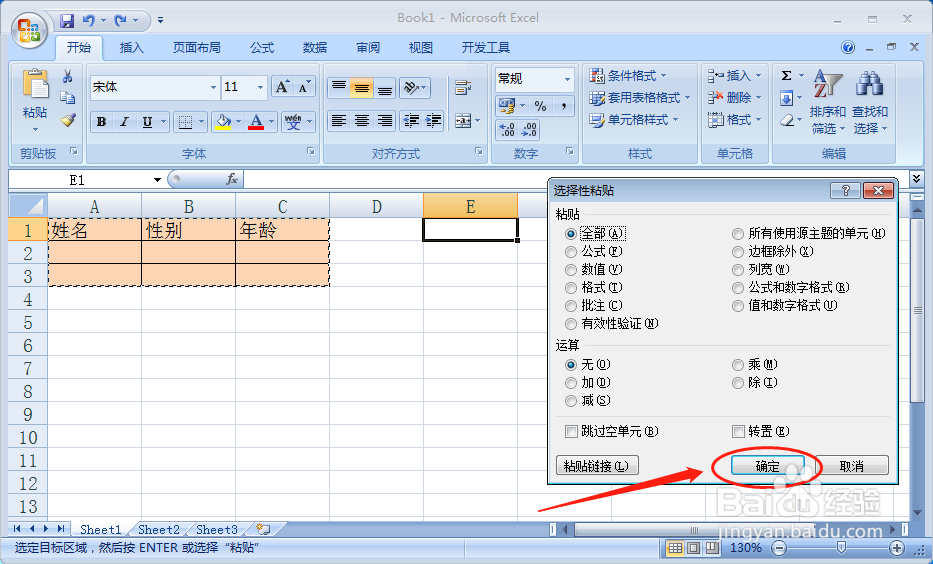
Task: Enable 跳过空单元 checkbox
Action: 571,431
